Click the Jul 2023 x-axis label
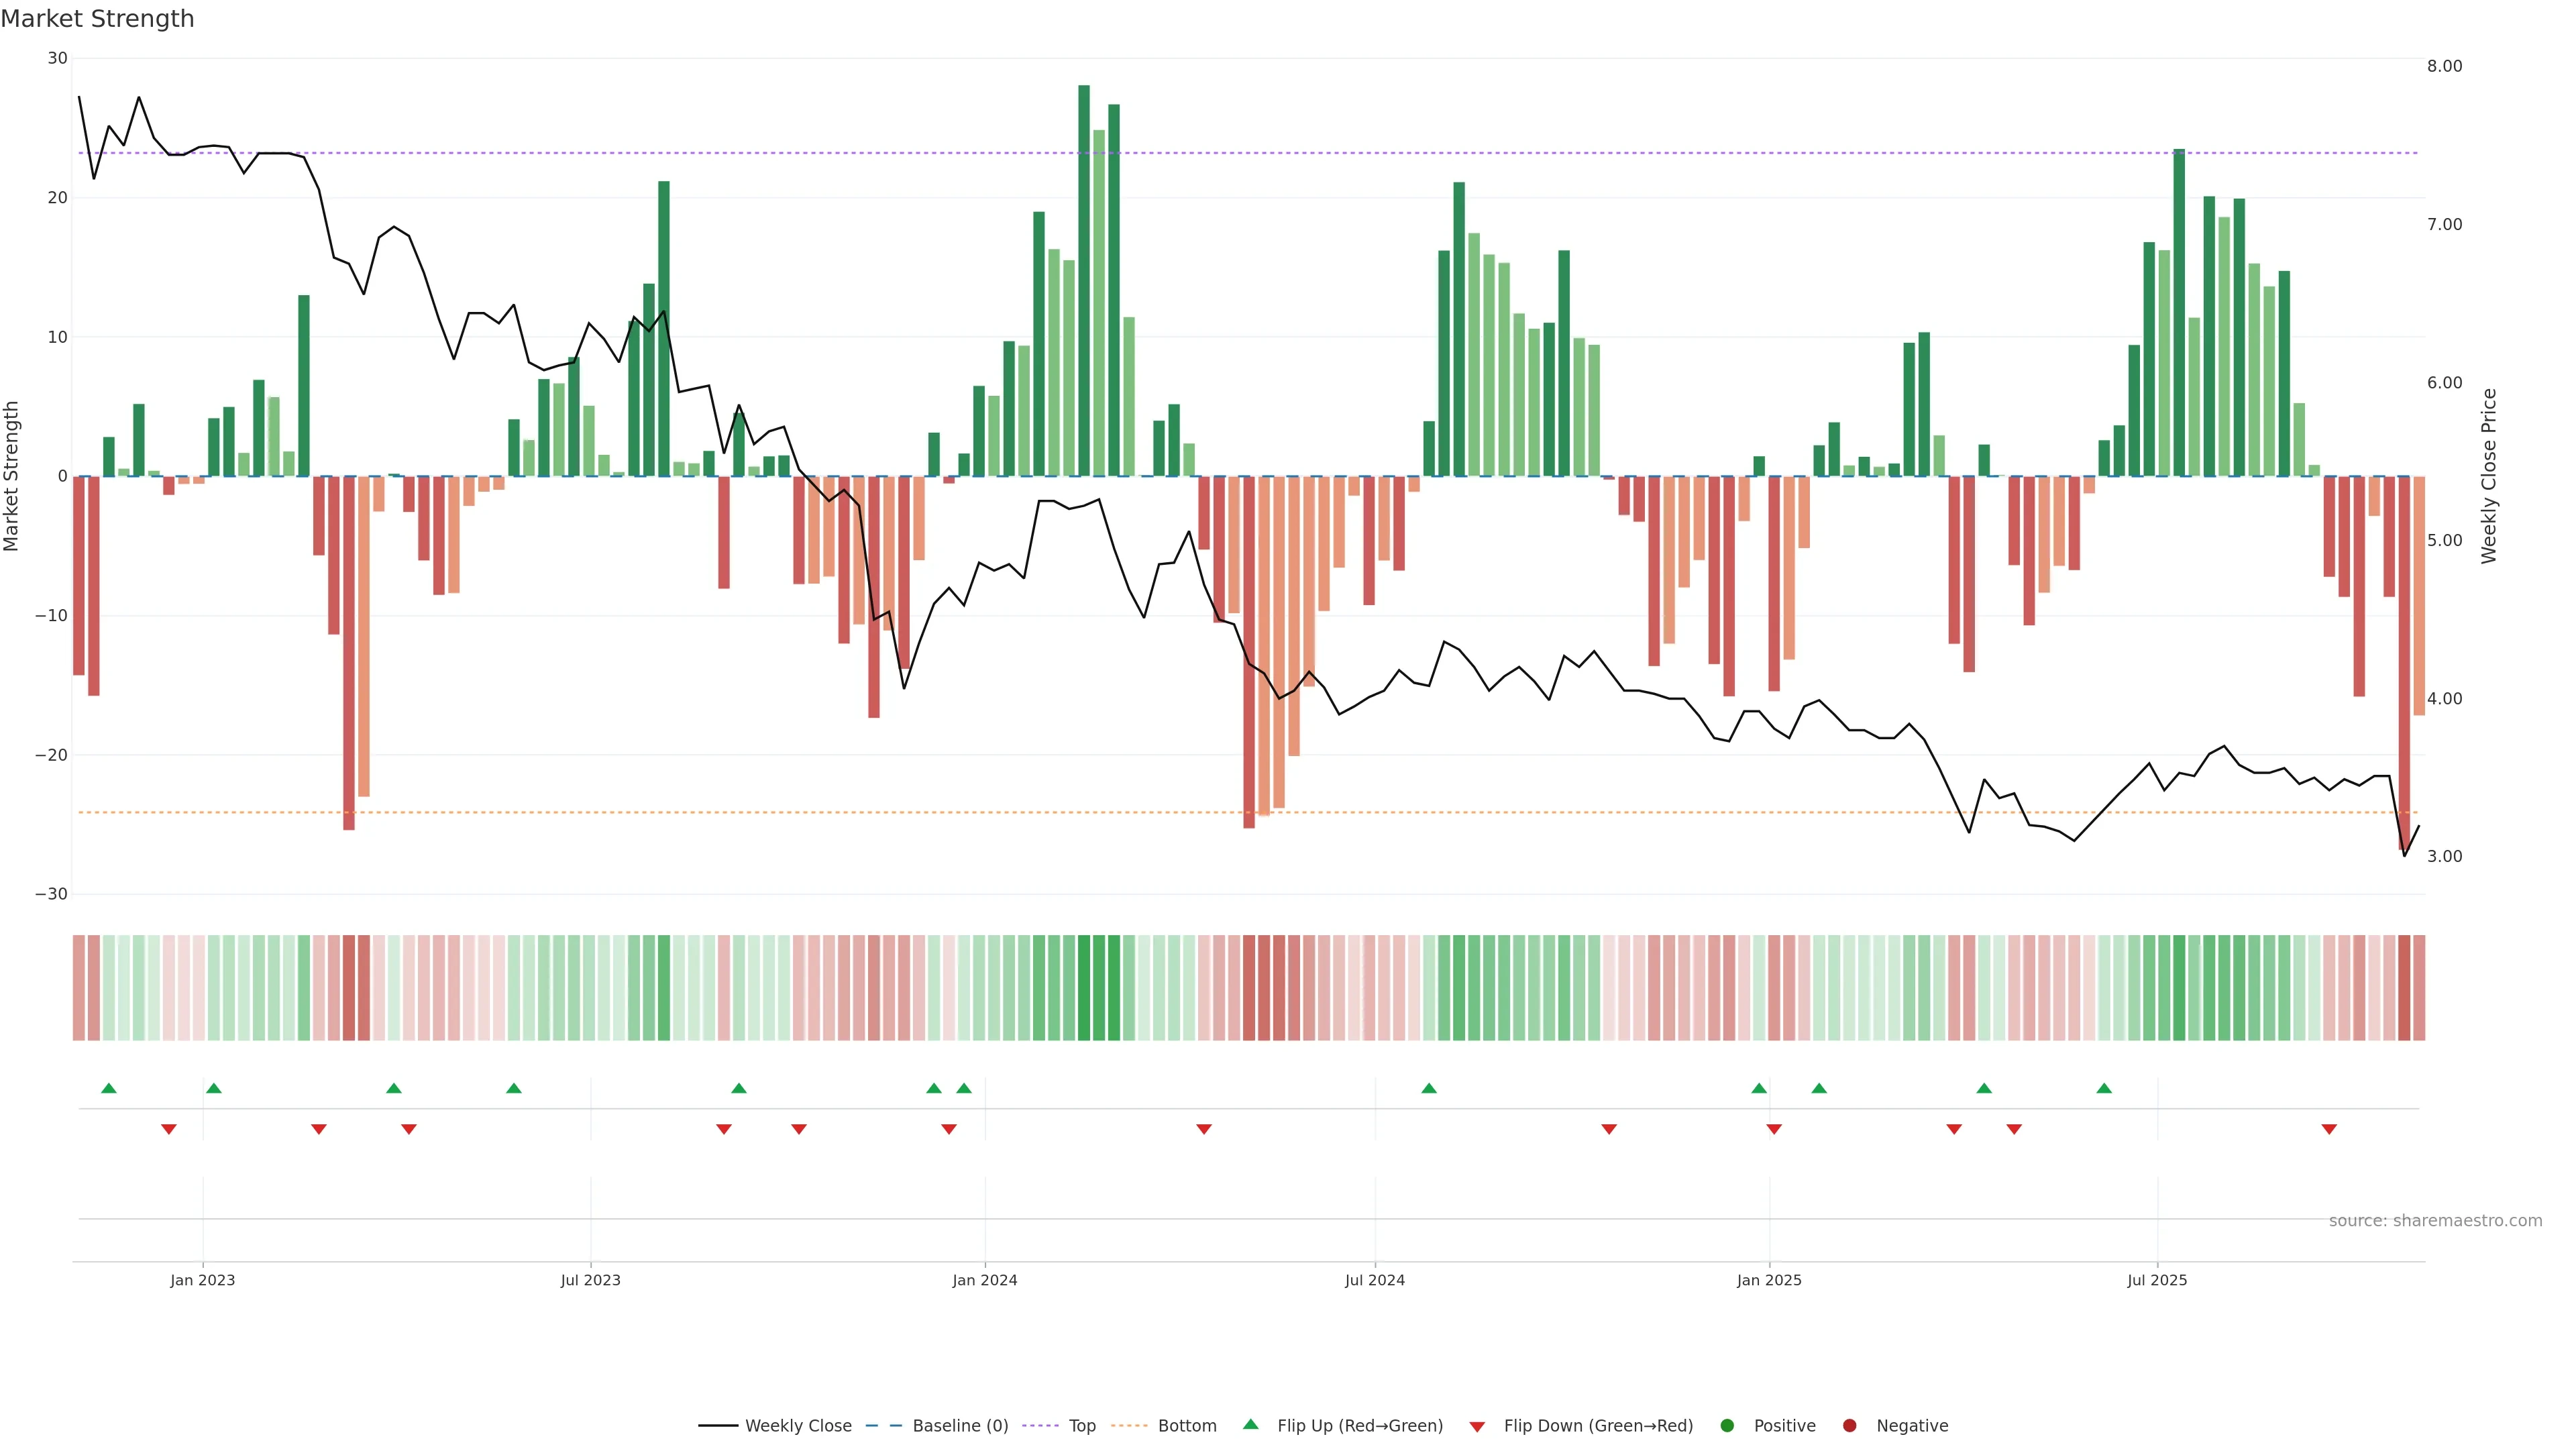The width and height of the screenshot is (2576, 1449). click(590, 1280)
